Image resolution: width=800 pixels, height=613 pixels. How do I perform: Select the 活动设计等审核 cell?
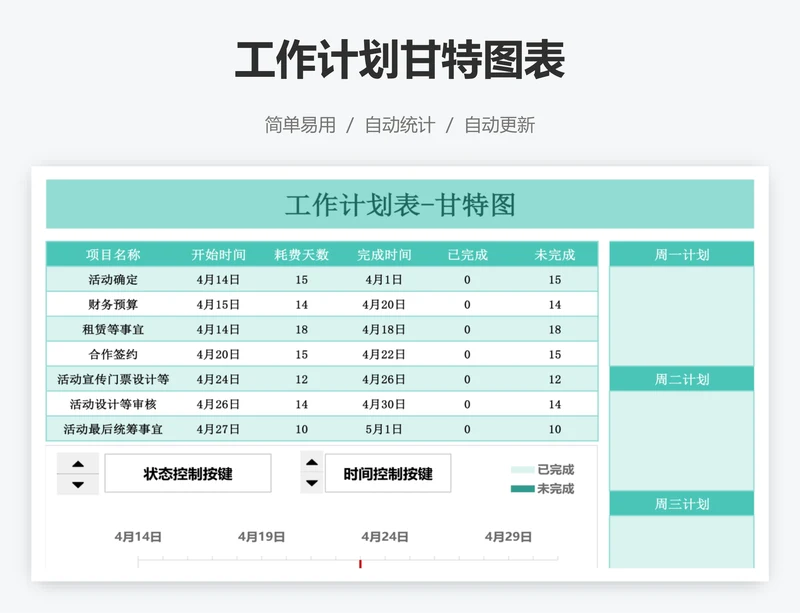point(113,404)
